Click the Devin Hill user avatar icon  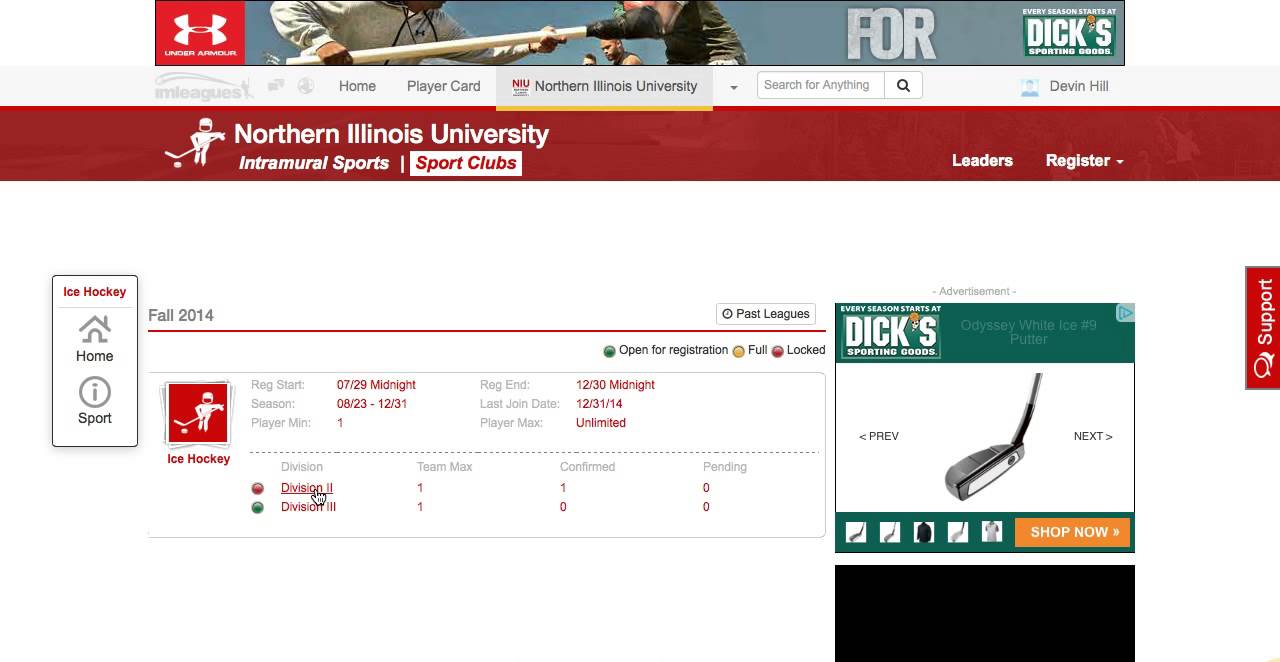click(x=1030, y=87)
